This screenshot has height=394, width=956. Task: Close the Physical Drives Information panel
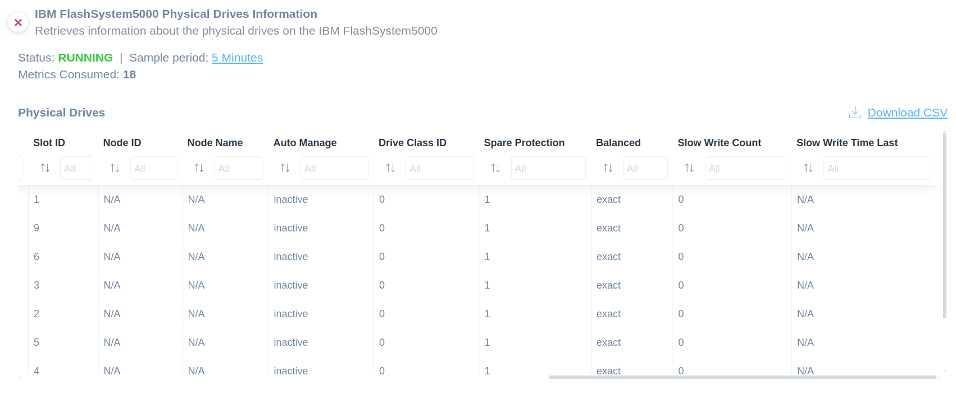pyautogui.click(x=18, y=23)
